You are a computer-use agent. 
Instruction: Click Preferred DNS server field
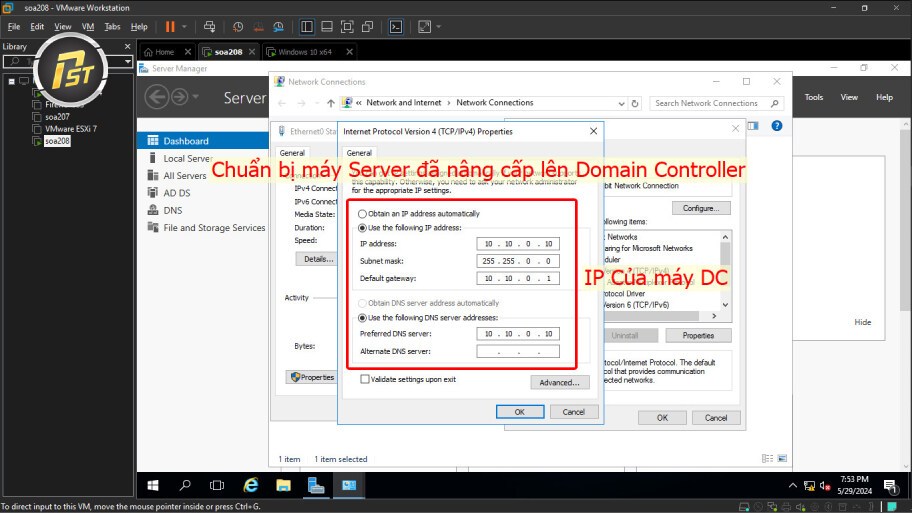click(518, 334)
